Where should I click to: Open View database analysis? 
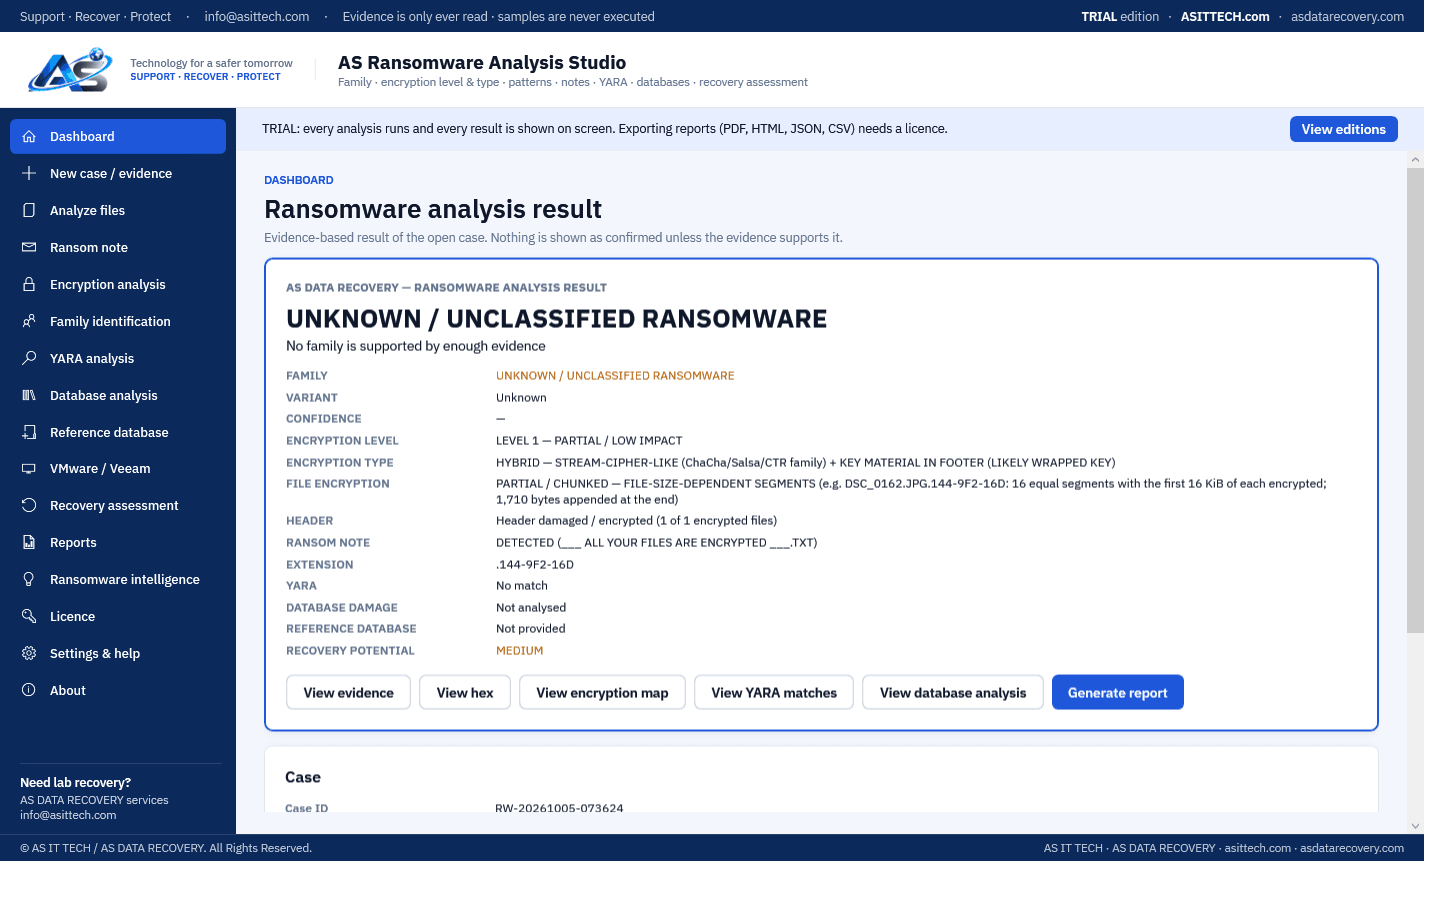(953, 693)
